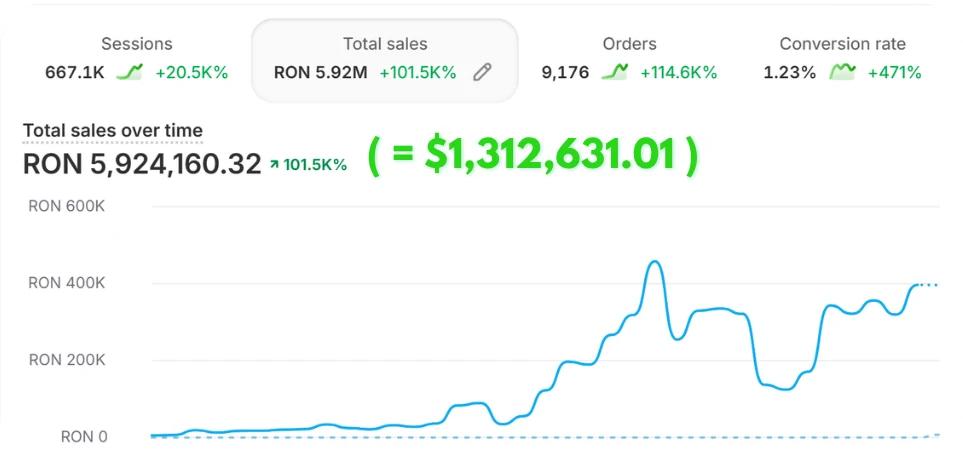Click the dotted projection end of the sales line
The image size is (963, 457).
click(927, 284)
